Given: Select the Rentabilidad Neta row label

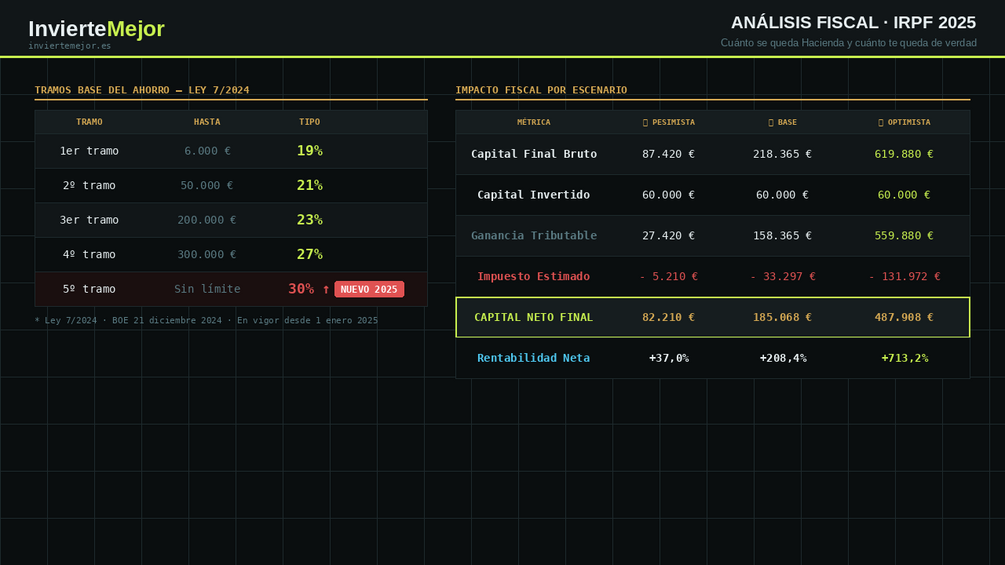Looking at the screenshot, I should (534, 358).
